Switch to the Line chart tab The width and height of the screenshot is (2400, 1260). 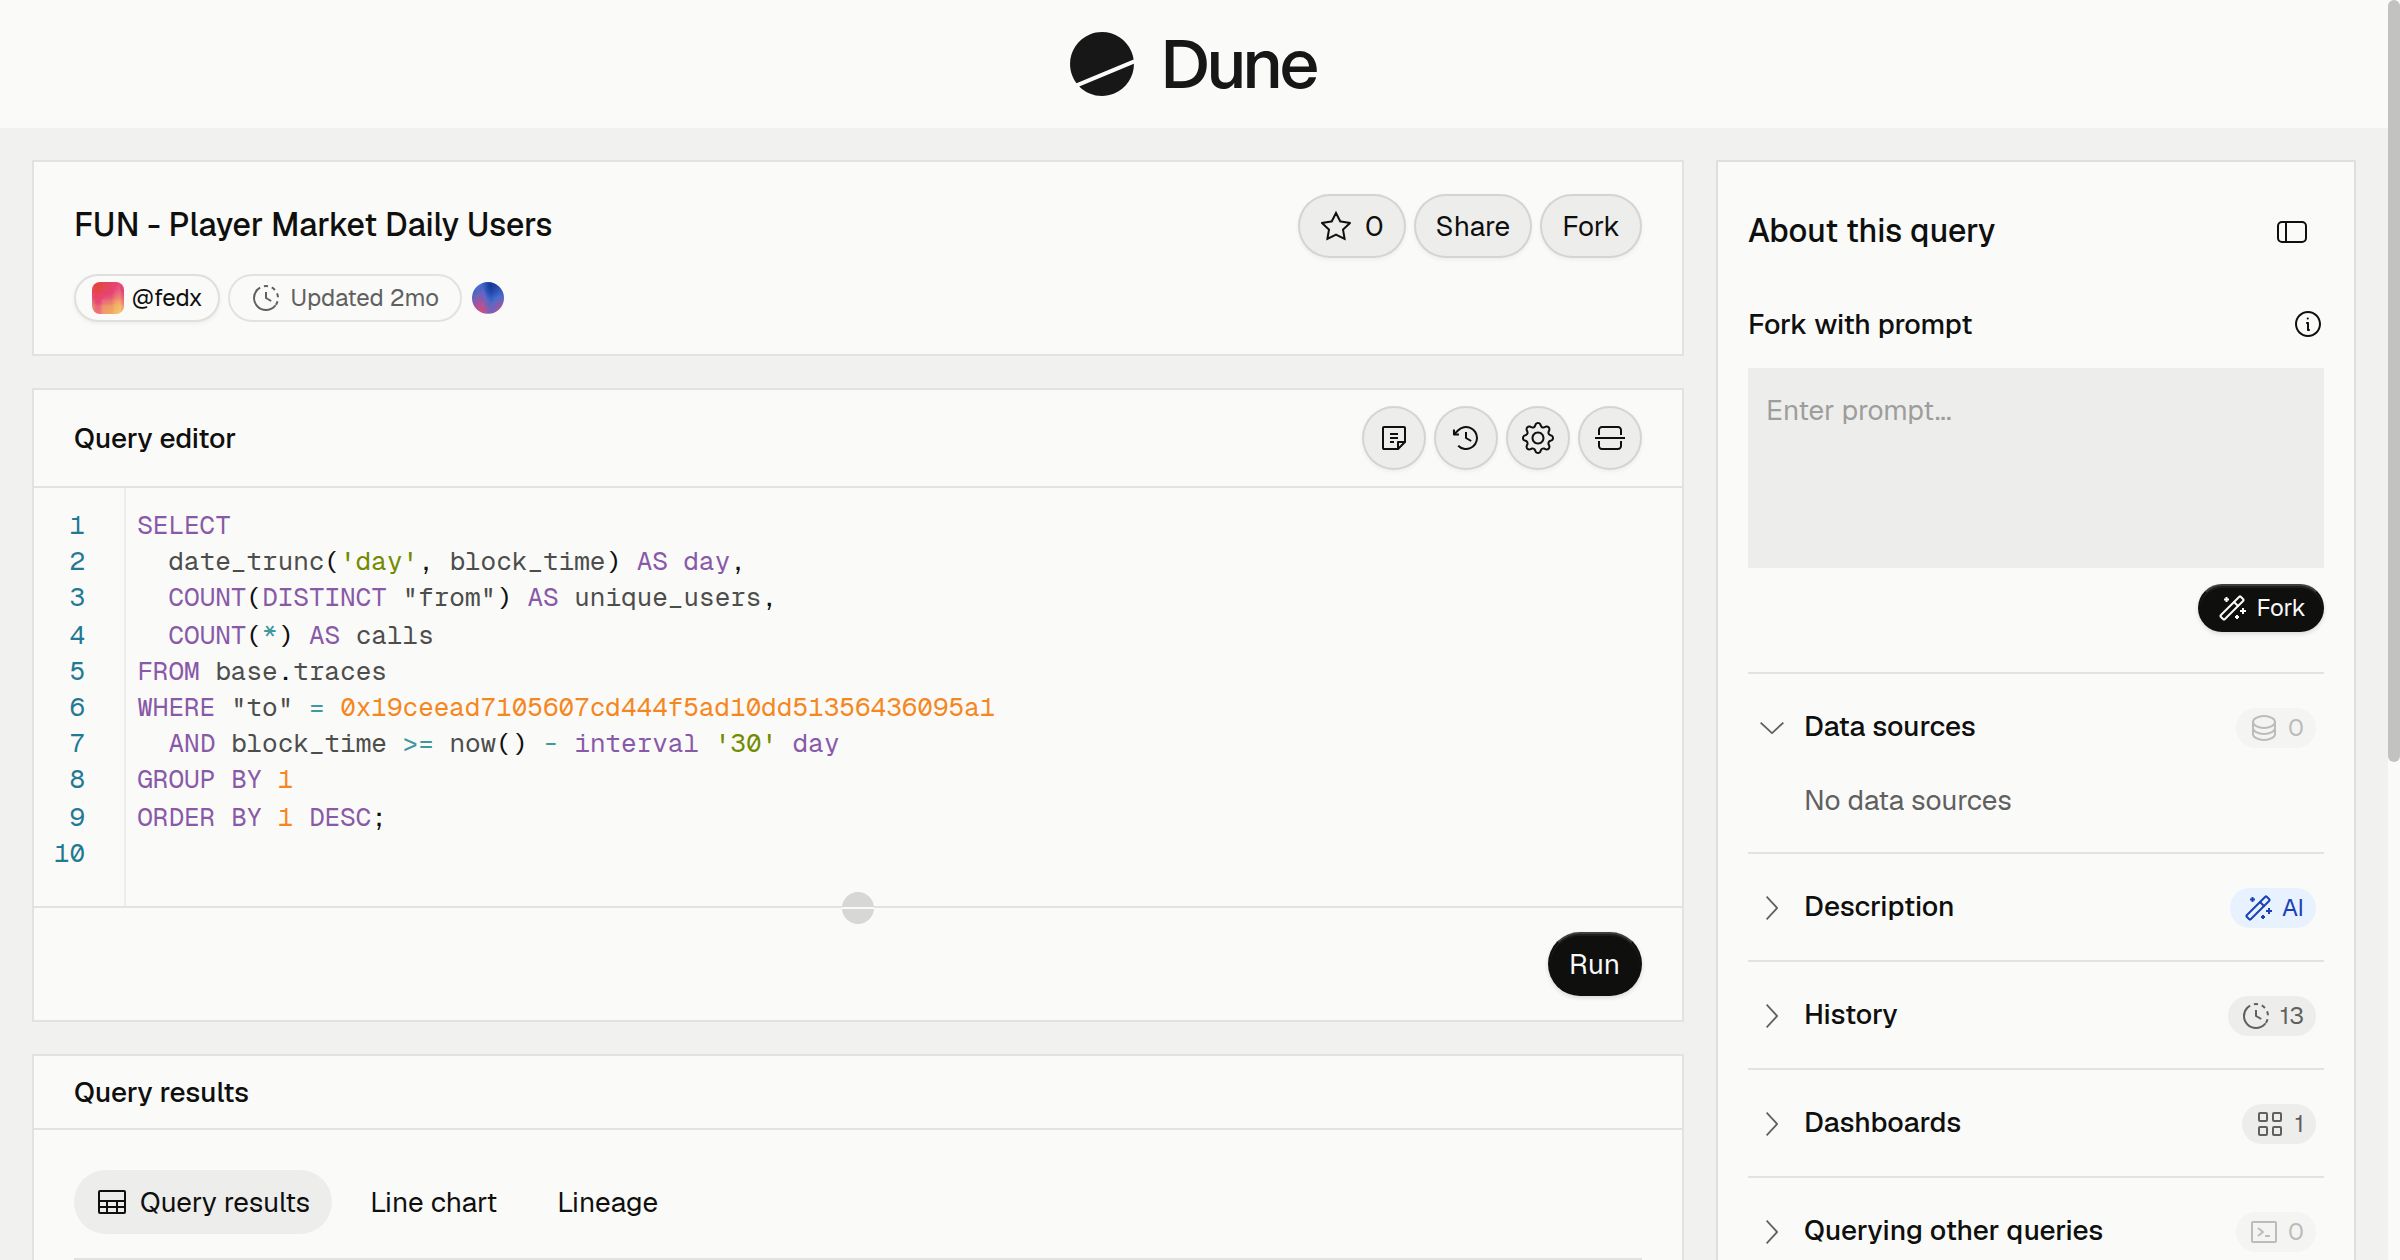click(x=433, y=1202)
